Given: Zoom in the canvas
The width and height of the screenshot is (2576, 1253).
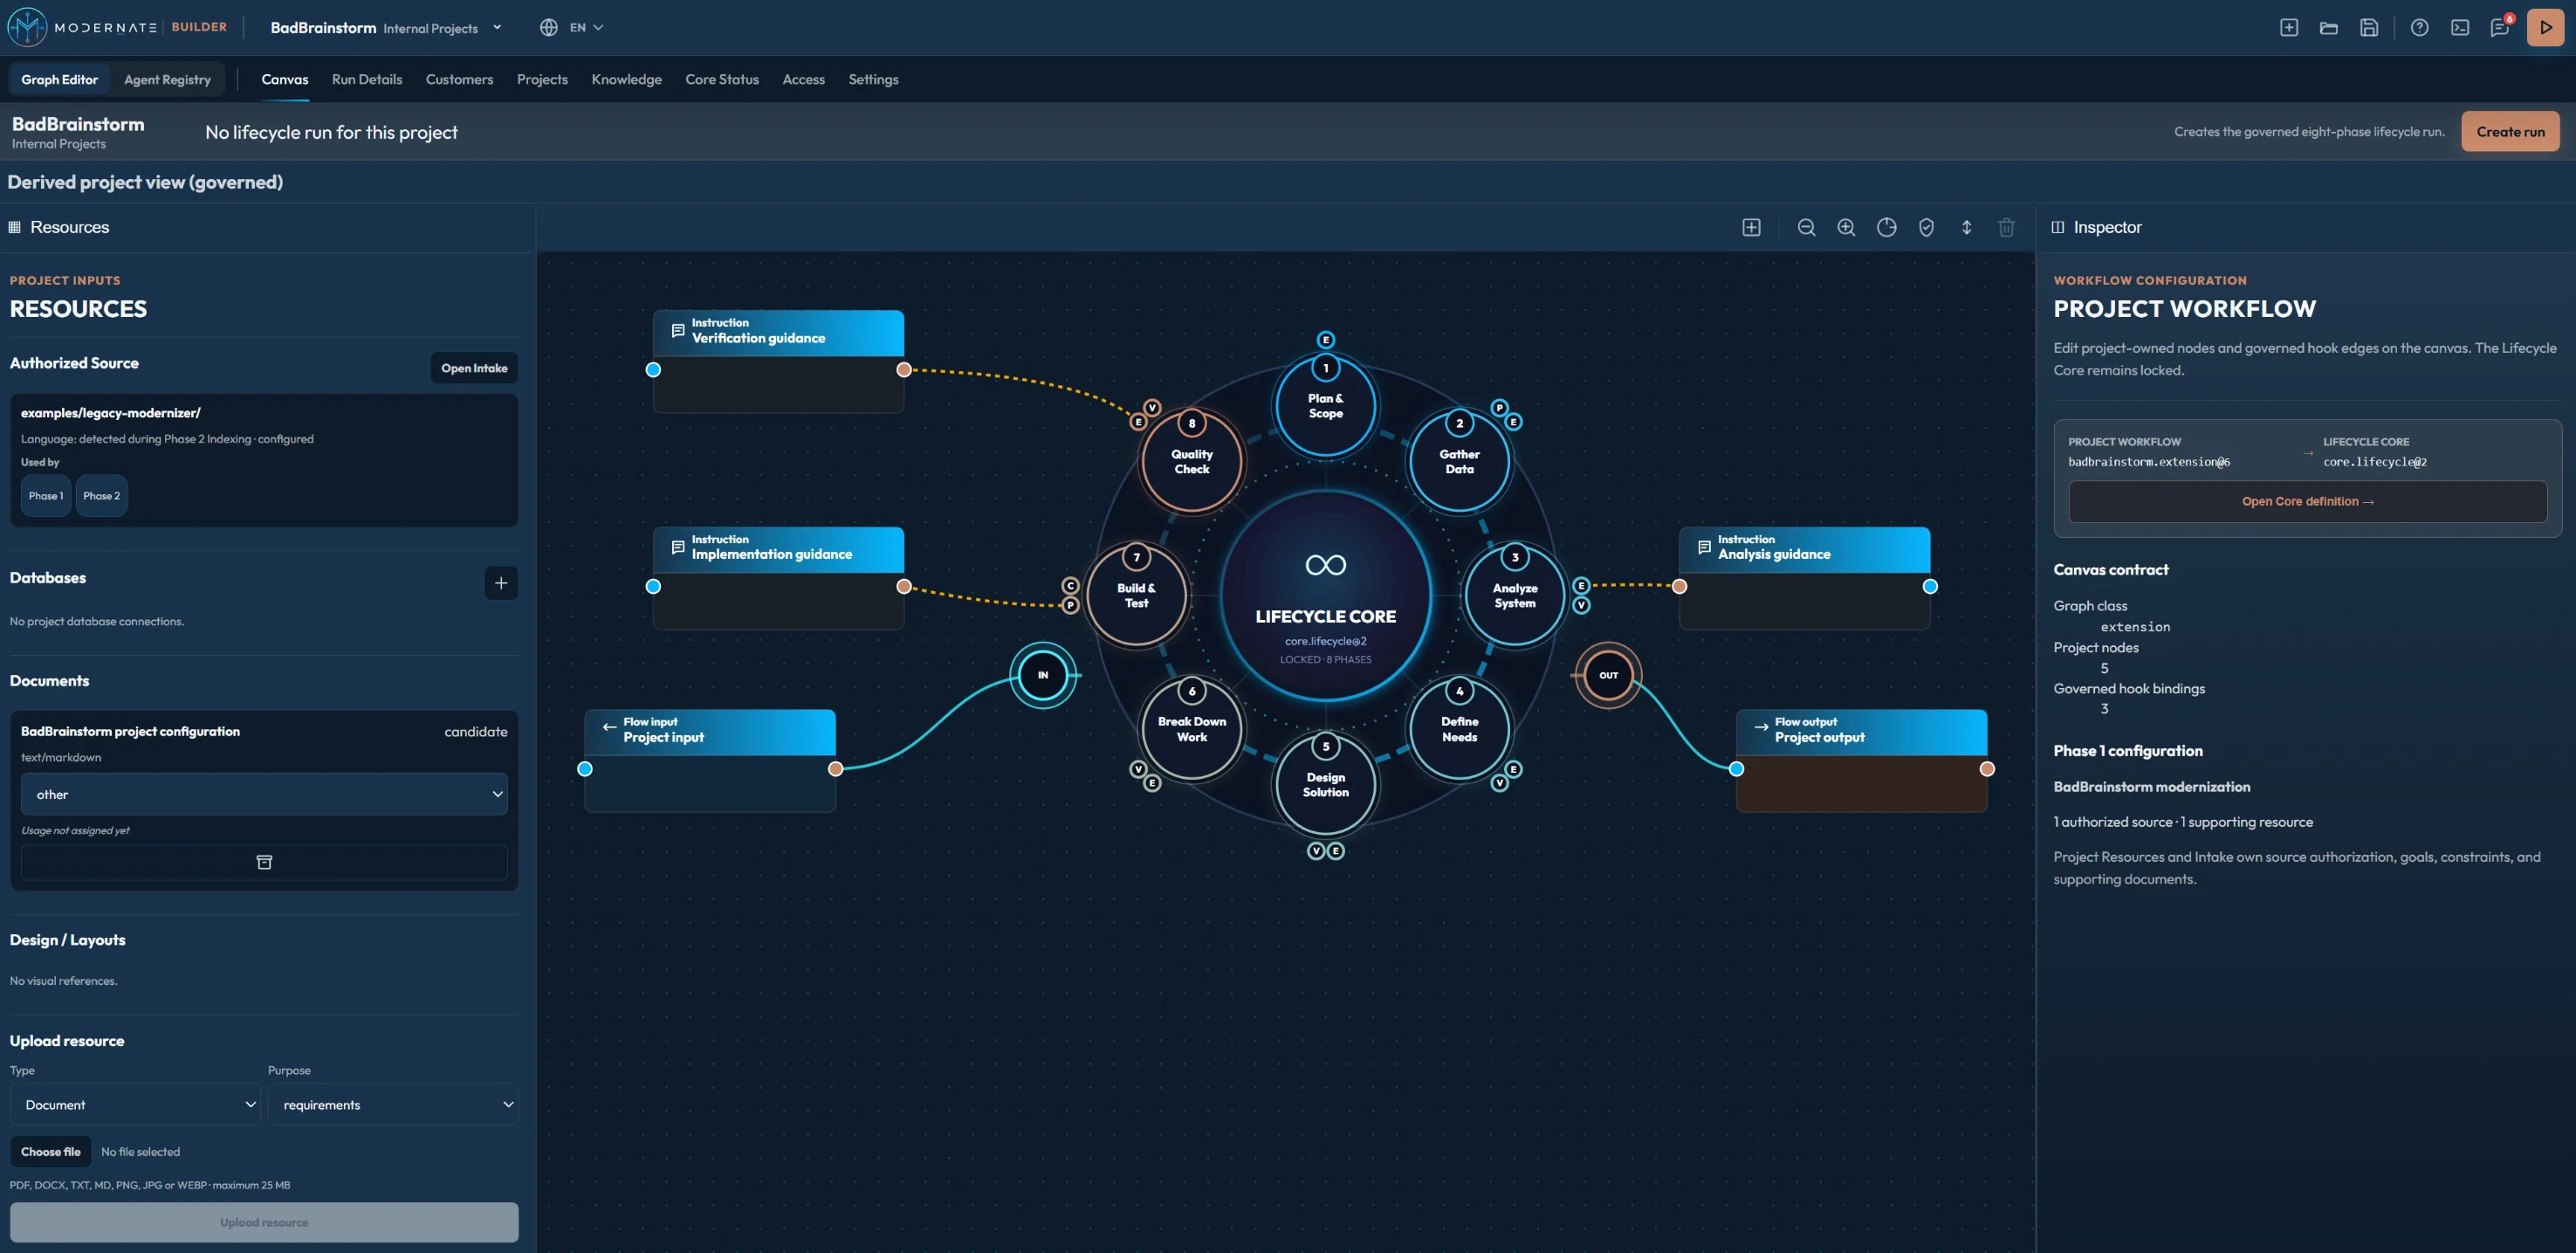Looking at the screenshot, I should (x=1846, y=227).
